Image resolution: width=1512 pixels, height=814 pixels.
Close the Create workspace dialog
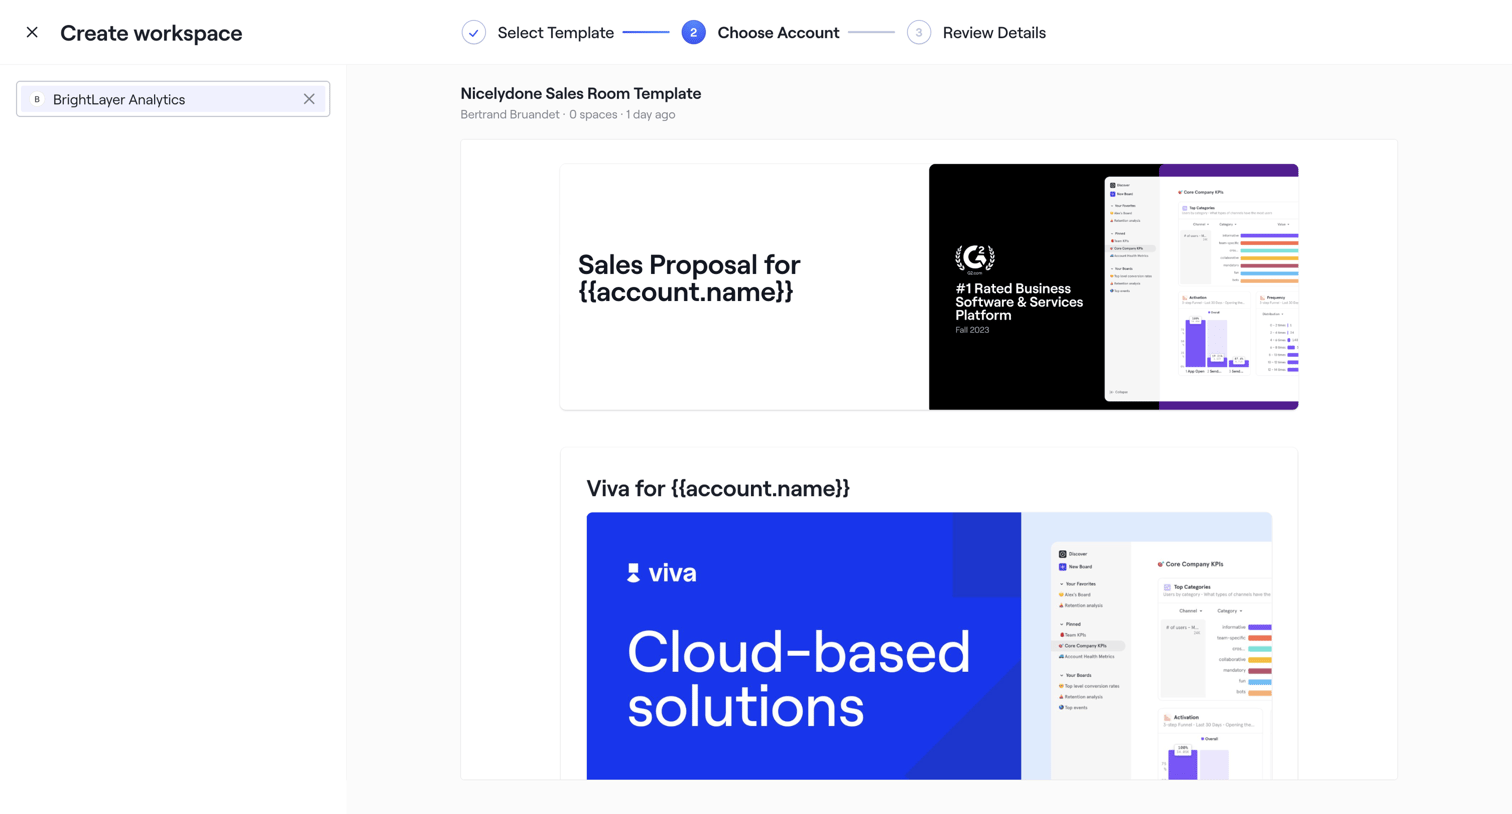point(32,33)
